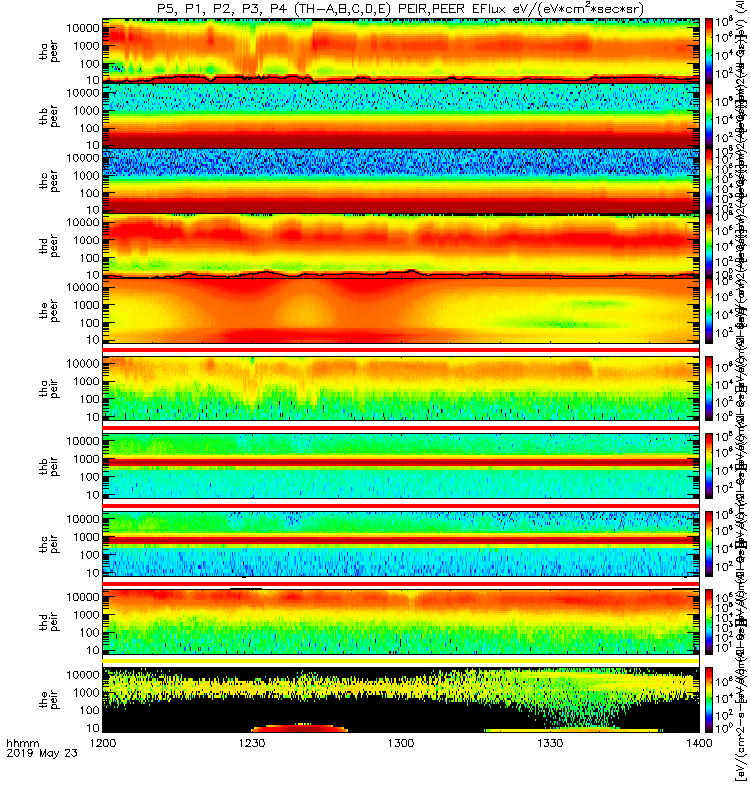
Task: Select the 'thc peir' panel label
Action: click(x=49, y=544)
